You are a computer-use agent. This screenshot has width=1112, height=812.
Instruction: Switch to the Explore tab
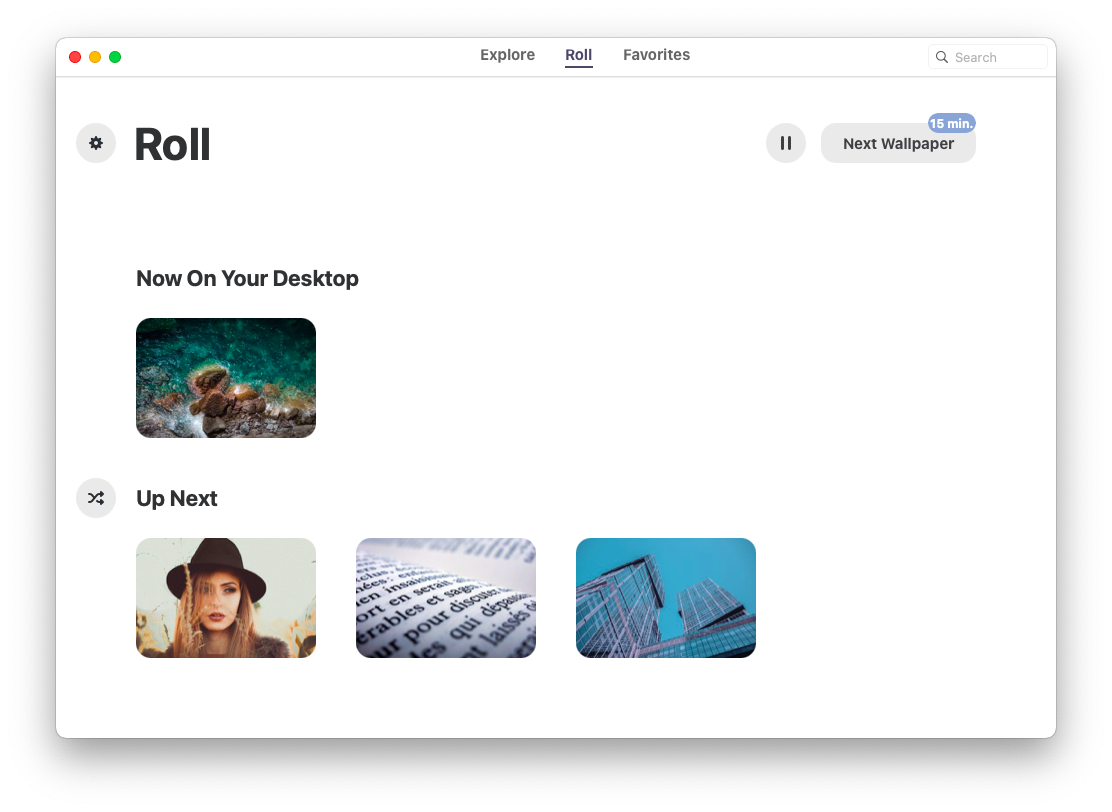(507, 55)
